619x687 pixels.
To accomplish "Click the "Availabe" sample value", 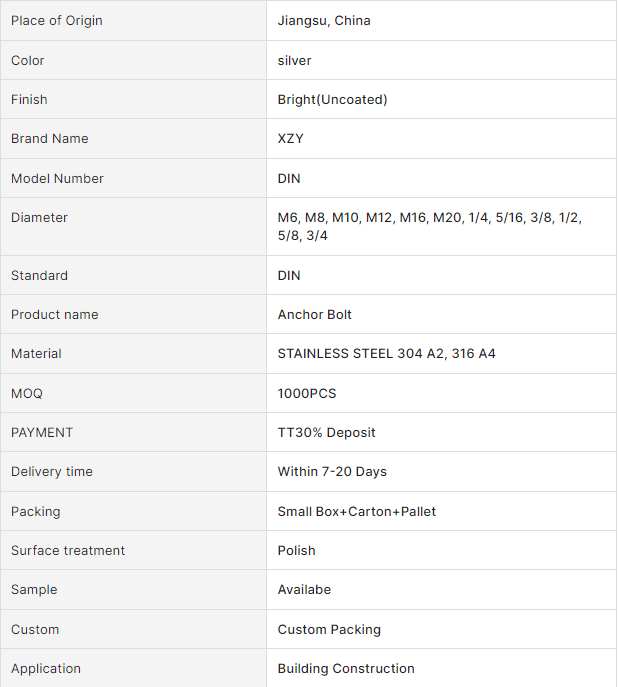I will tap(304, 590).
